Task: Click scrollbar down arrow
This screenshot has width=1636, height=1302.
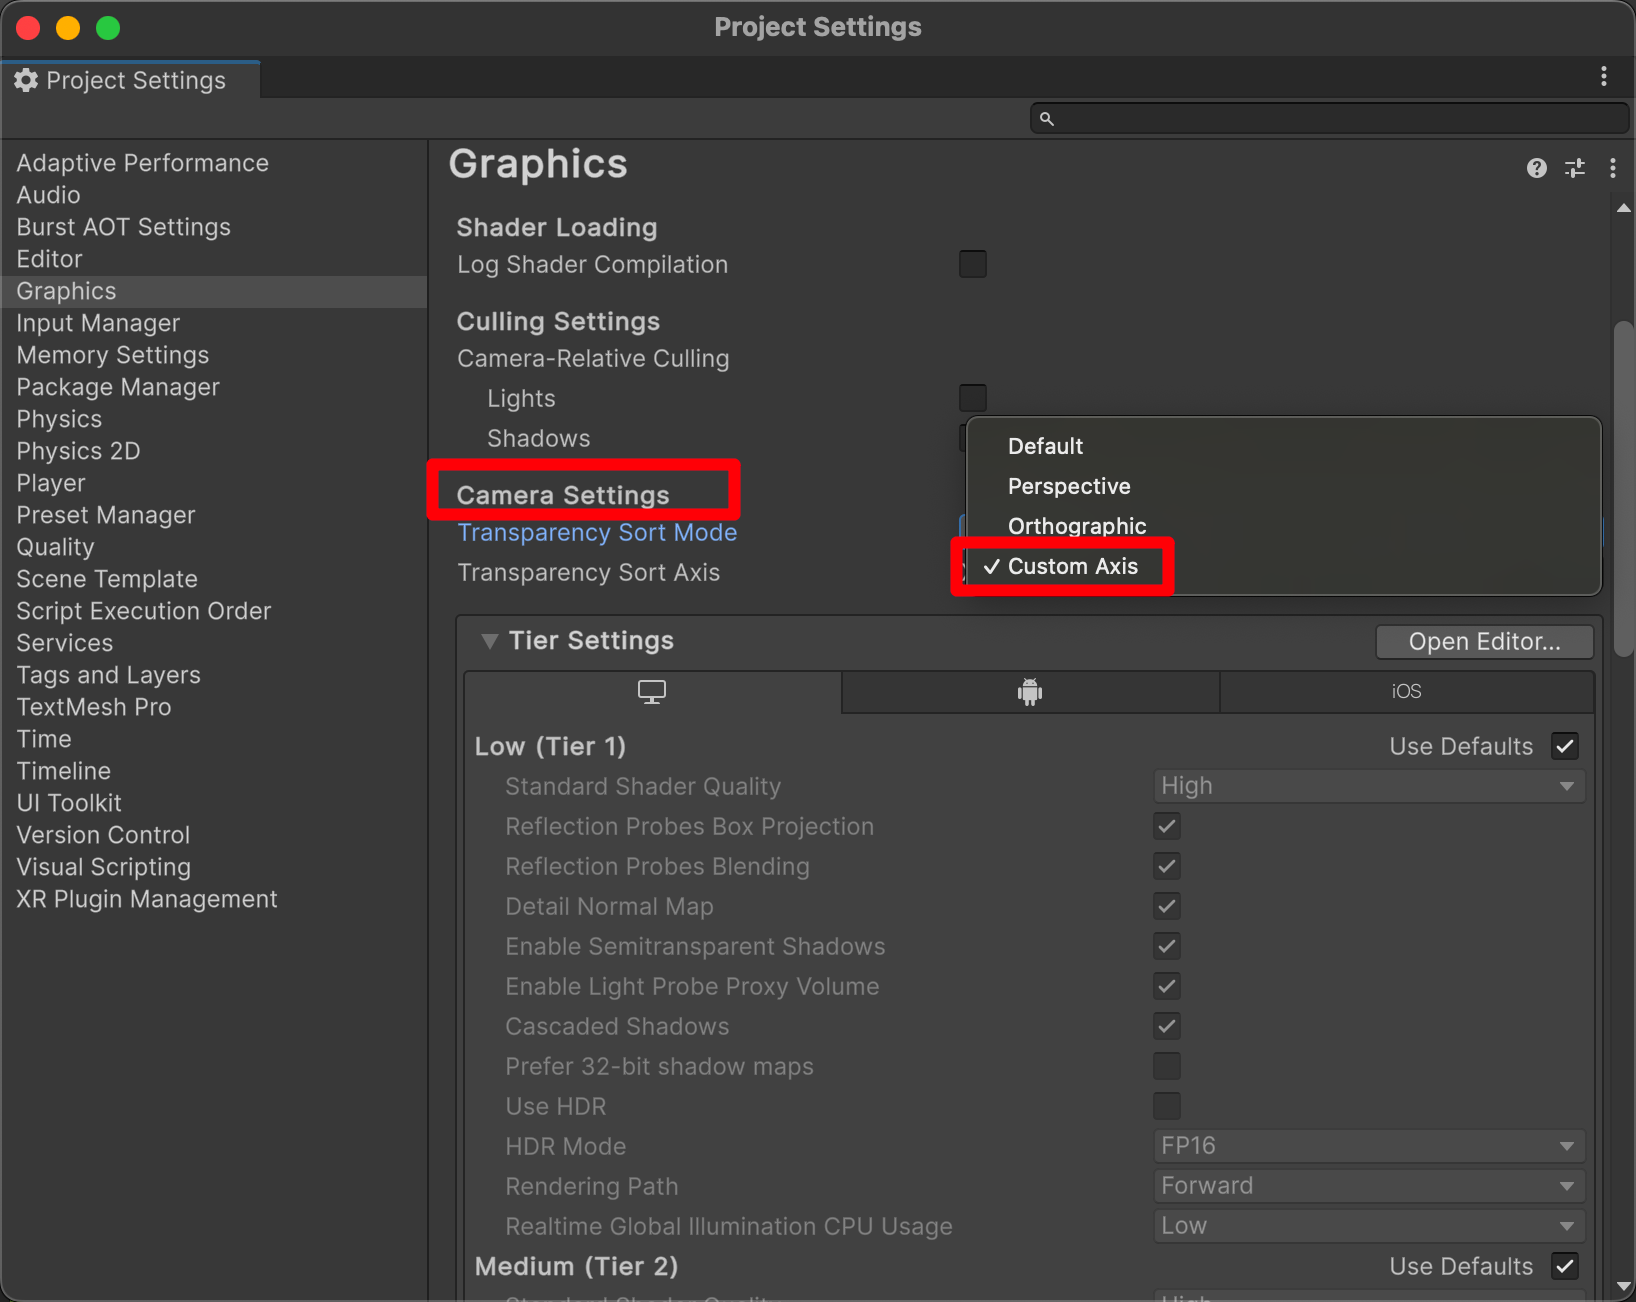Action: point(1624,1286)
